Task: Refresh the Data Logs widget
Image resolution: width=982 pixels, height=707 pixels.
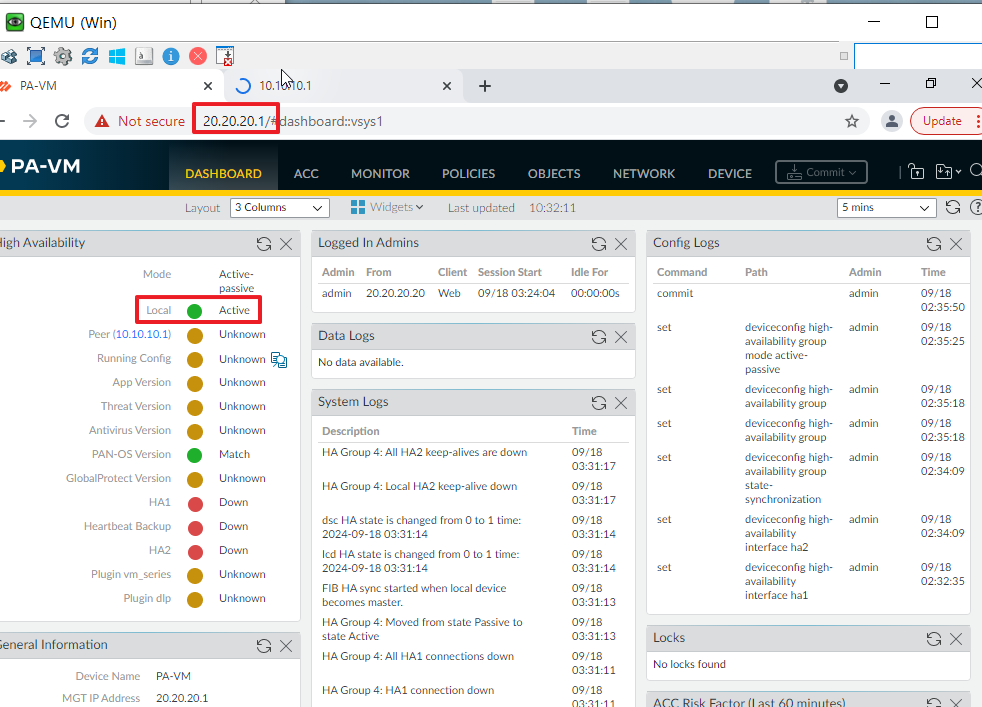Action: click(x=599, y=337)
